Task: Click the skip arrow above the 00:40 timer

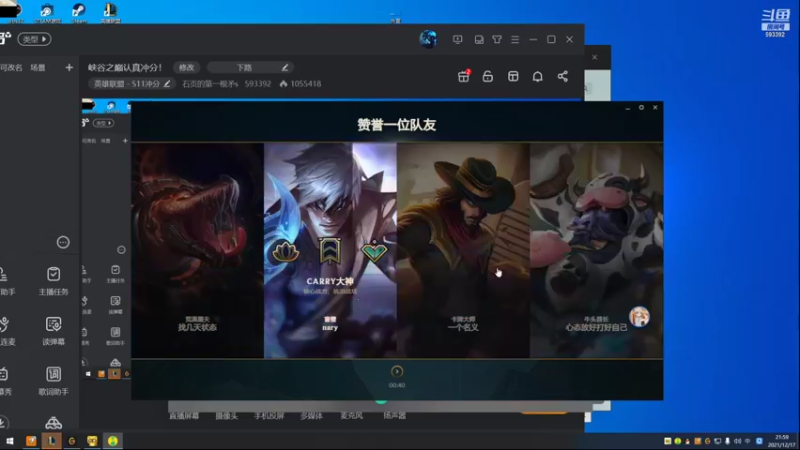Action: click(397, 371)
